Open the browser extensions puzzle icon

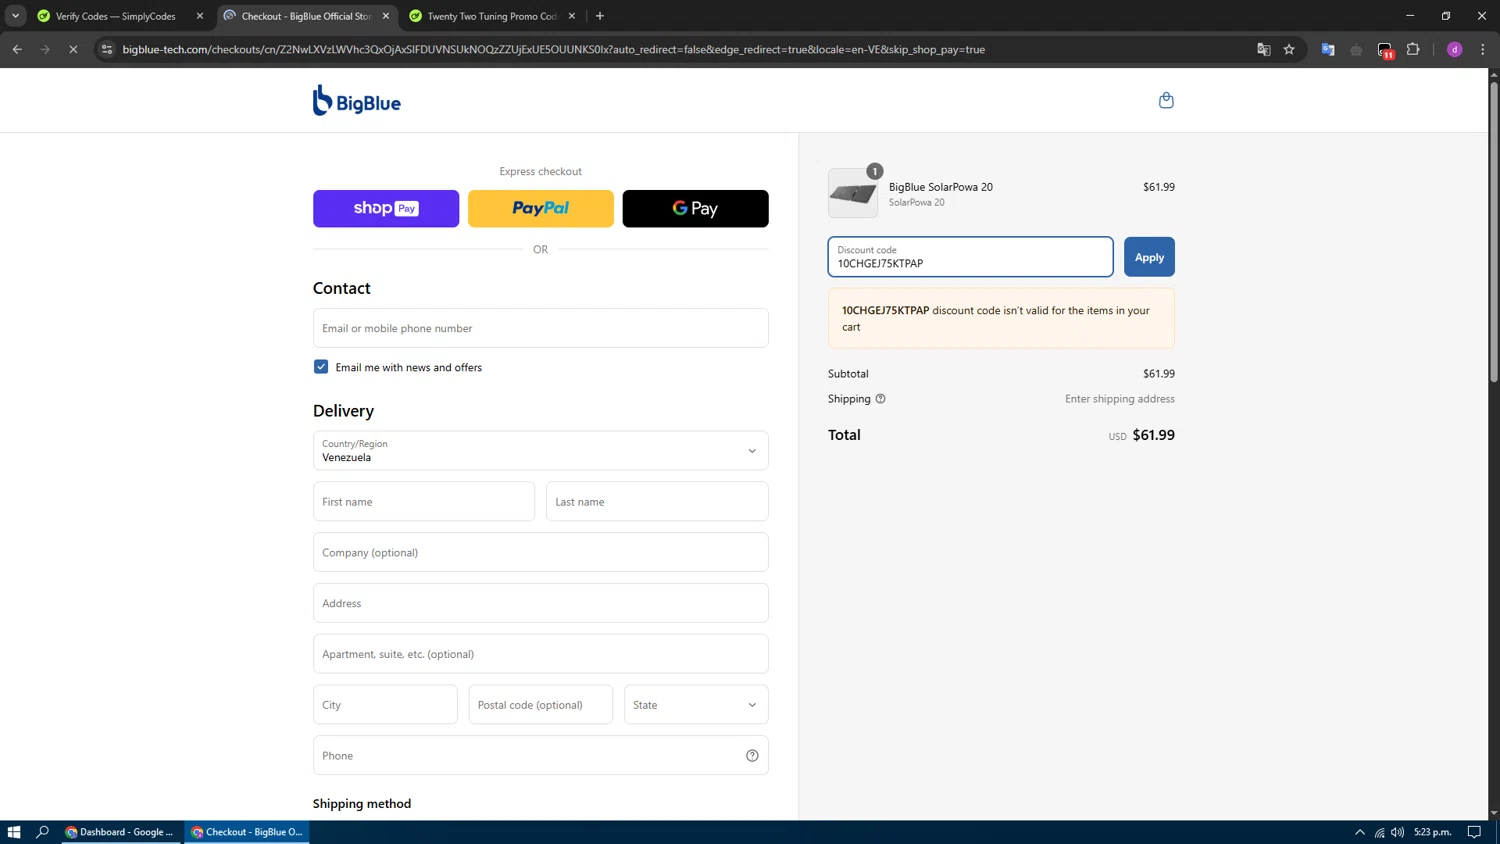click(x=1413, y=49)
